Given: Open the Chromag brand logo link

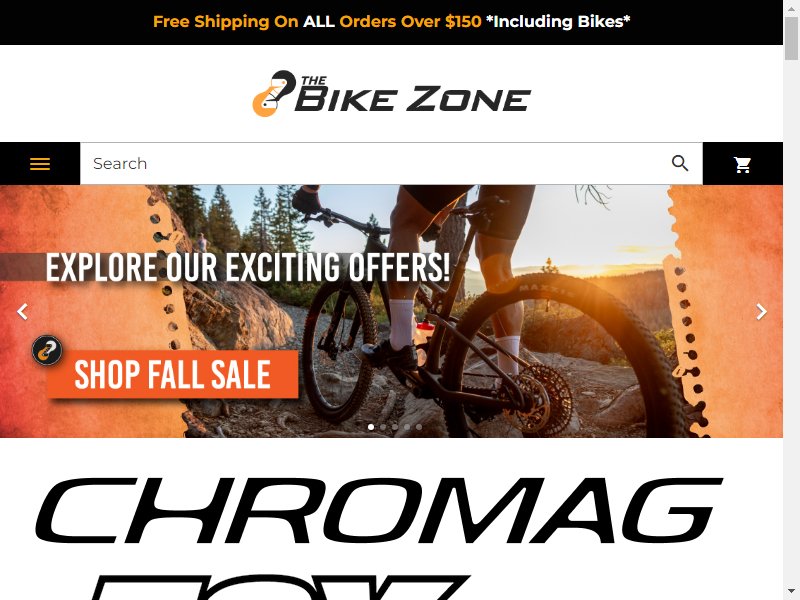Looking at the screenshot, I should (379, 510).
